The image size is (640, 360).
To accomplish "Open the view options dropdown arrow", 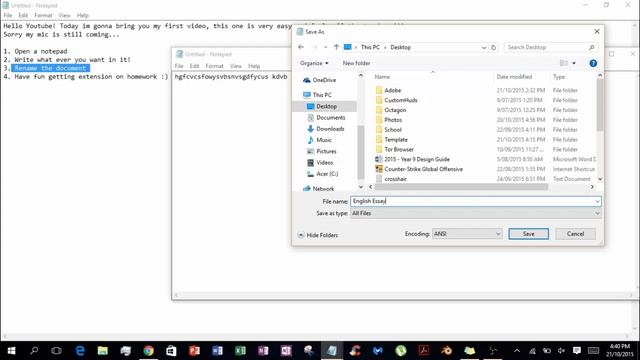I will click(574, 63).
